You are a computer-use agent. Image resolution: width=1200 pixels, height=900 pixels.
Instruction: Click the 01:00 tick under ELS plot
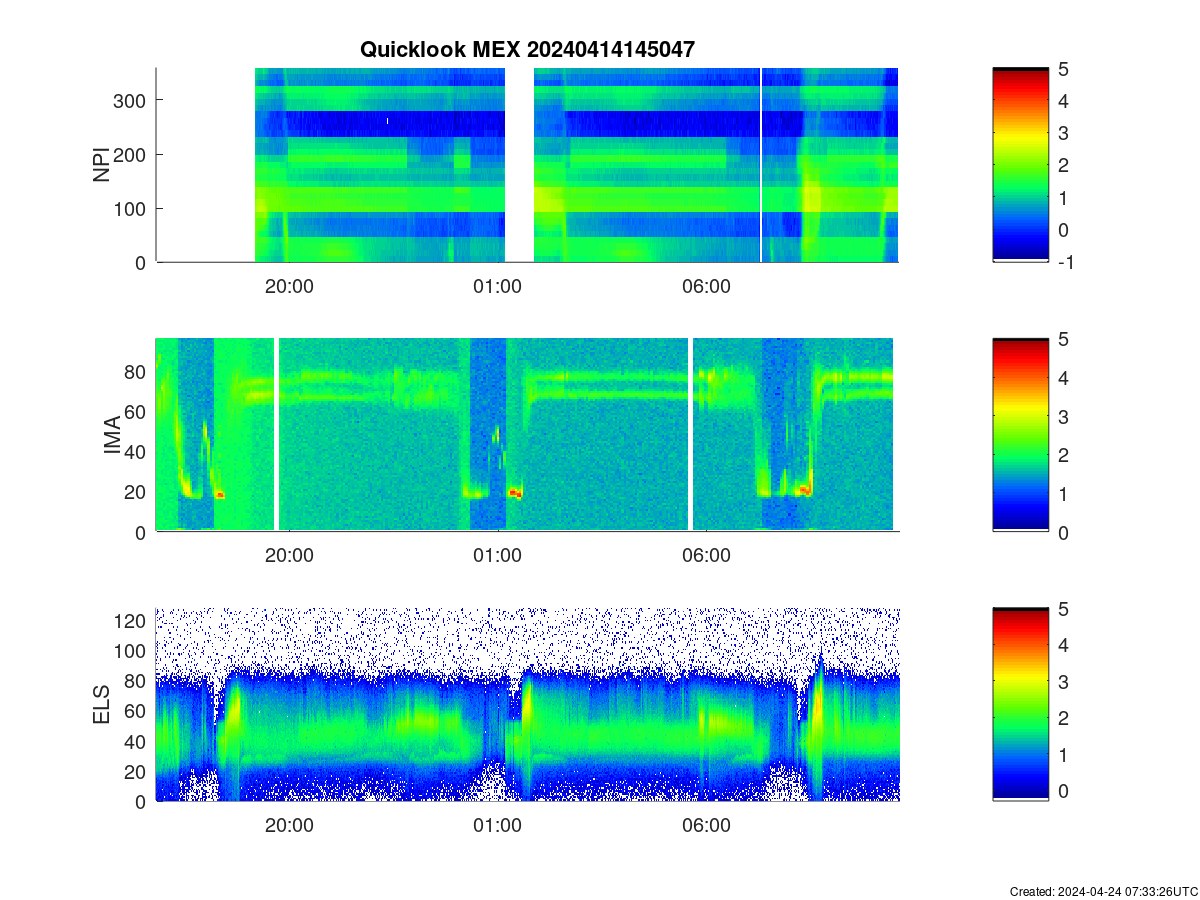497,826
